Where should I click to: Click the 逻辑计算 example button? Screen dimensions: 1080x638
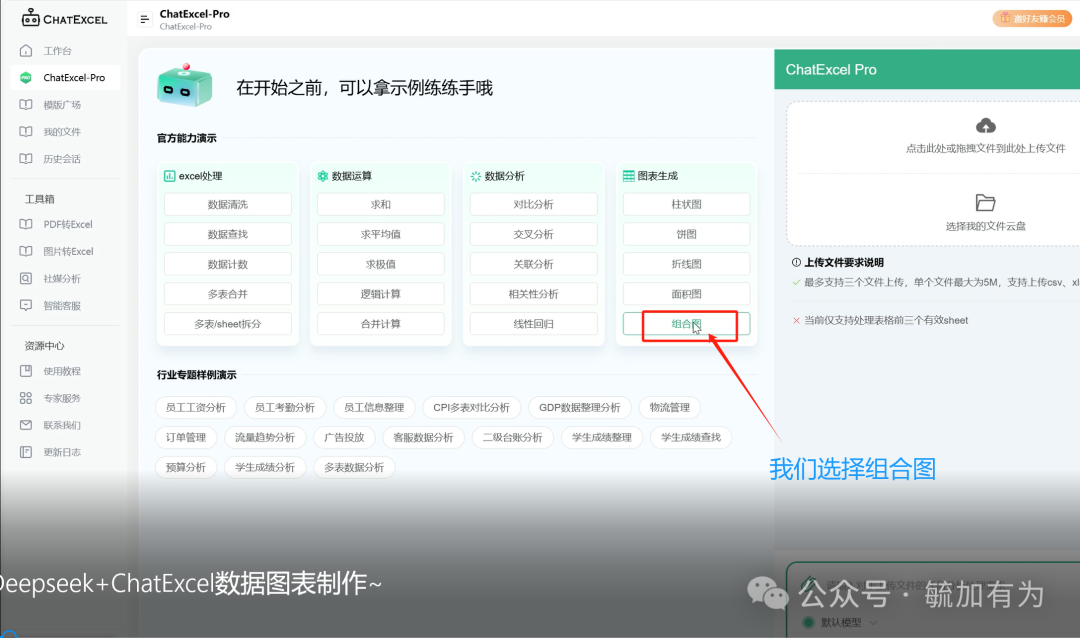tap(381, 294)
